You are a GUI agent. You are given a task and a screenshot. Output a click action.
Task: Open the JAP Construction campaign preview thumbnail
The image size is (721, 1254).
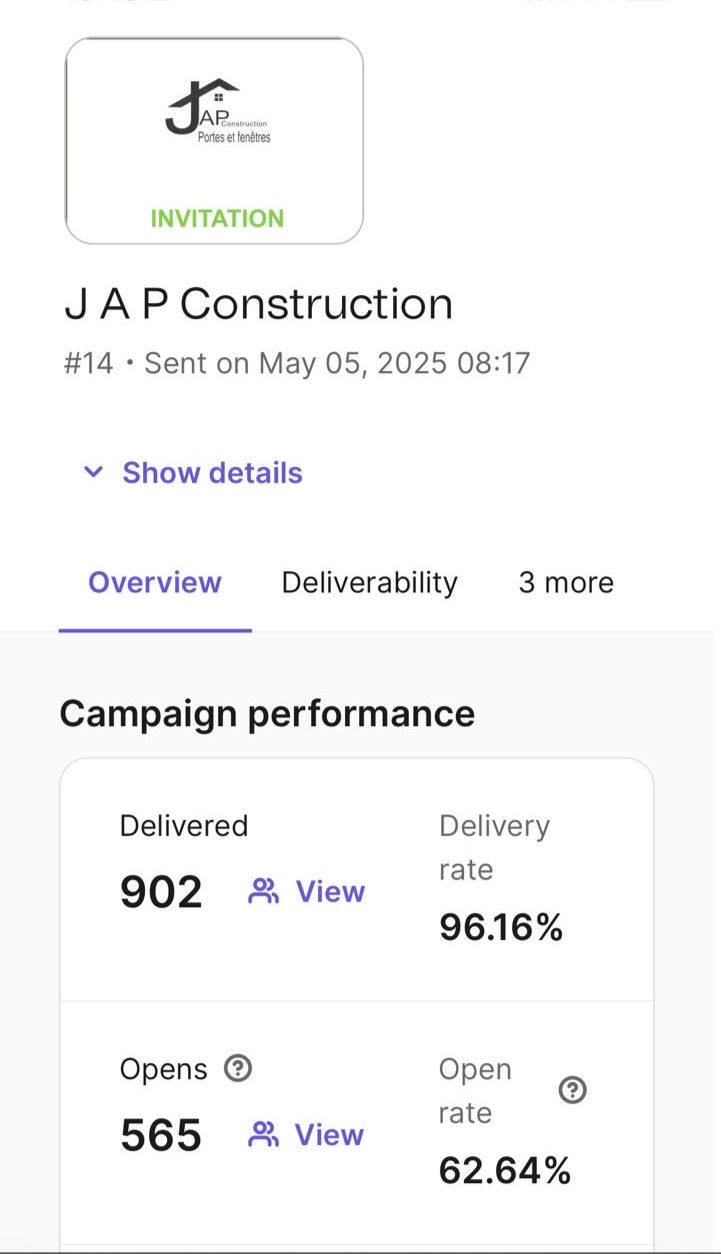pos(214,140)
